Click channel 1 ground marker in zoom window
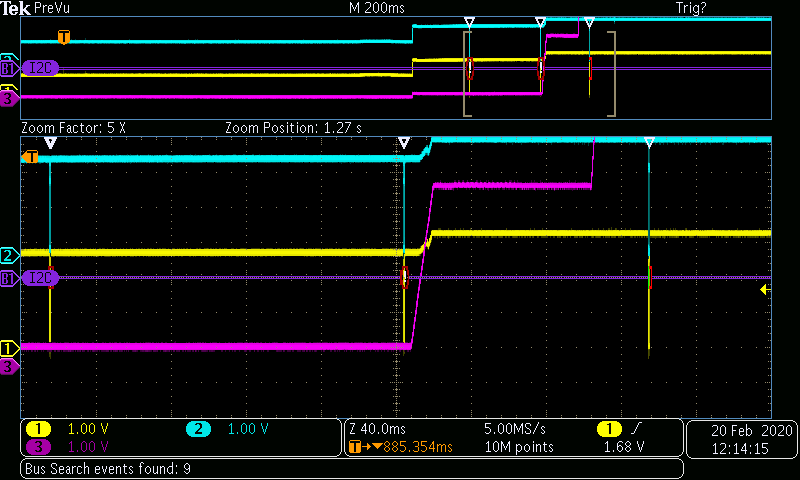 9,349
